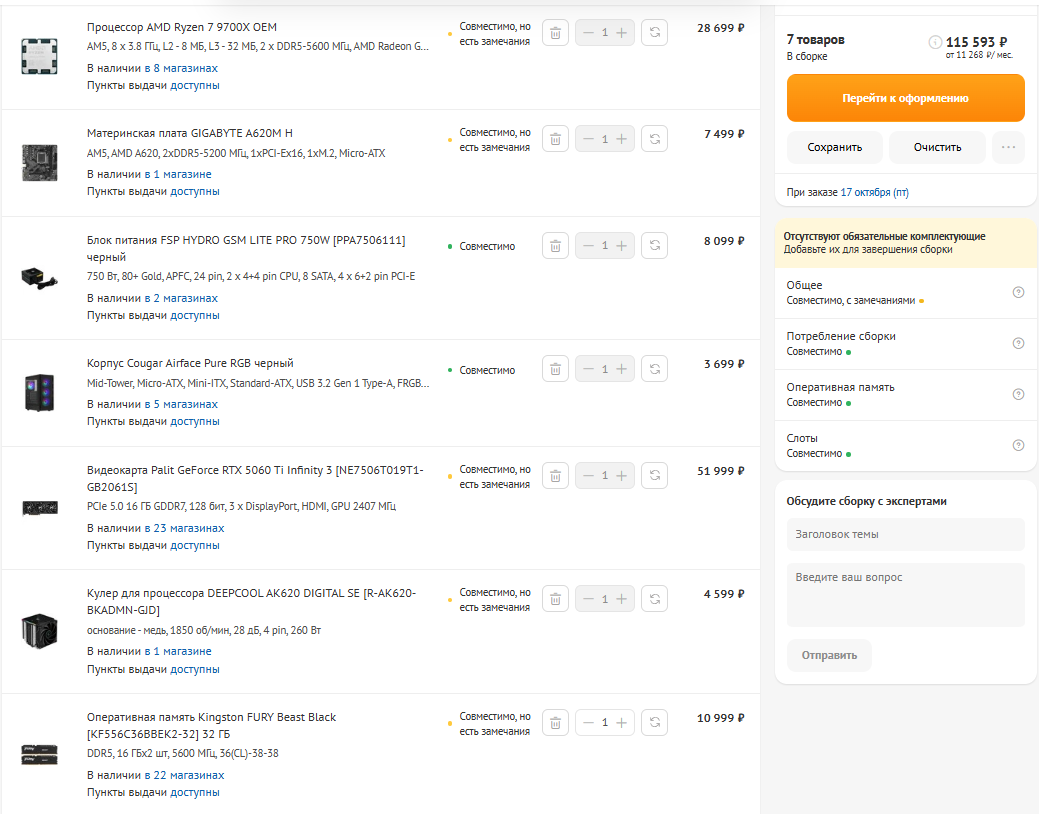Open the GIGABYTE motherboard thumbnail image
Viewport: 1039px width, 814px height.
[x=39, y=162]
